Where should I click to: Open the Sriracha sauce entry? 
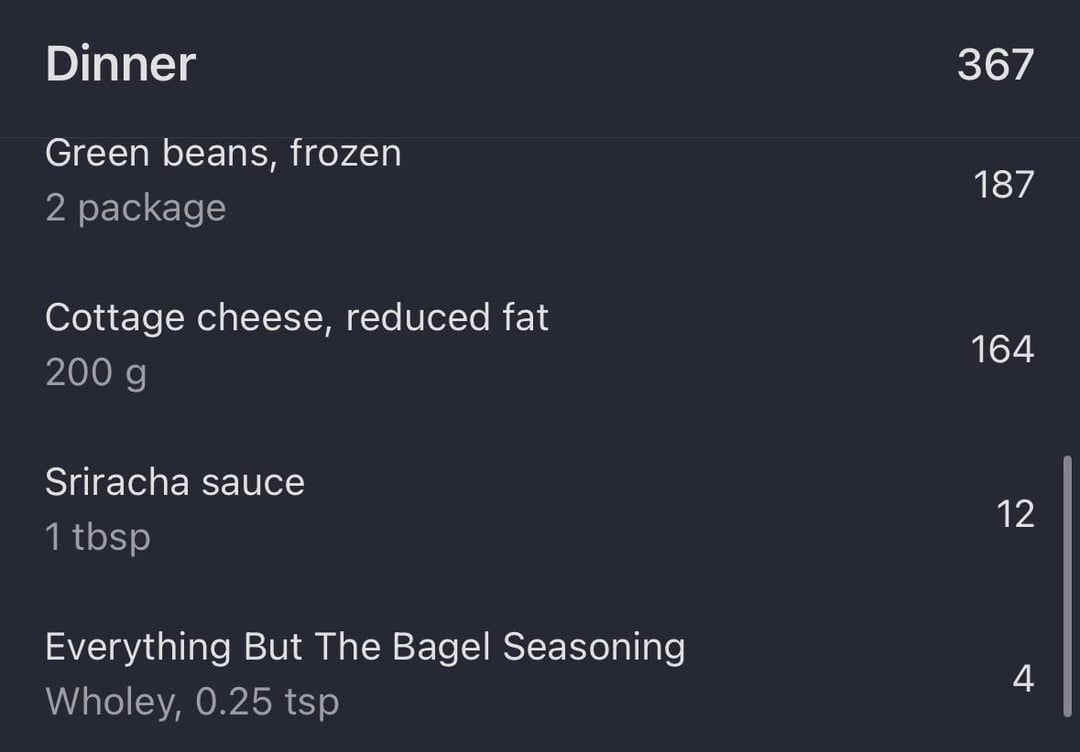pos(174,483)
